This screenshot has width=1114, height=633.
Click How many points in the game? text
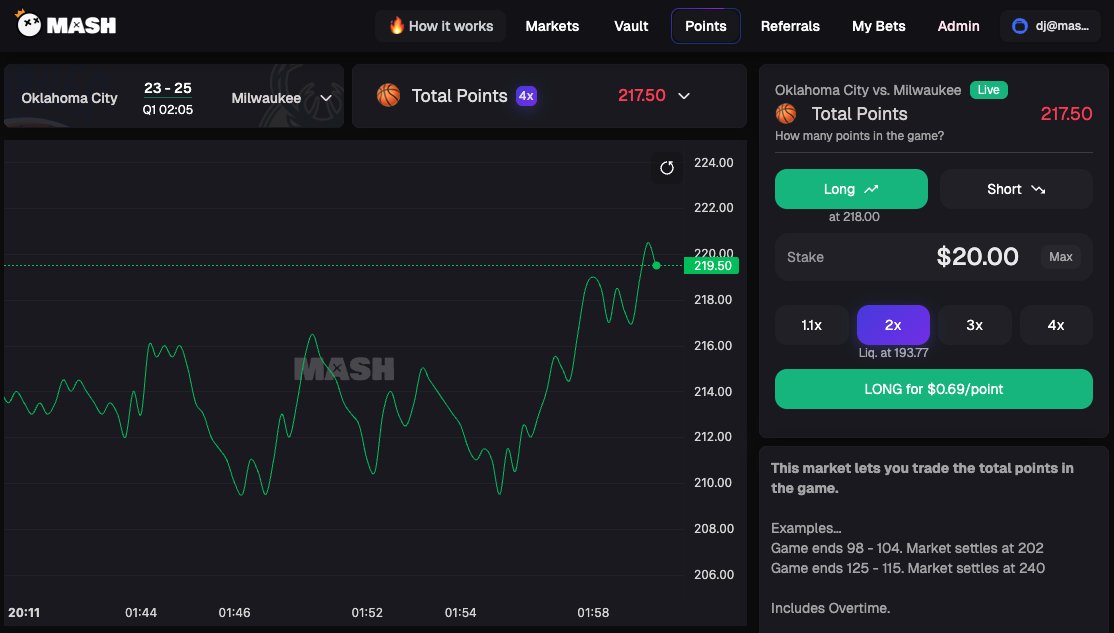click(859, 136)
